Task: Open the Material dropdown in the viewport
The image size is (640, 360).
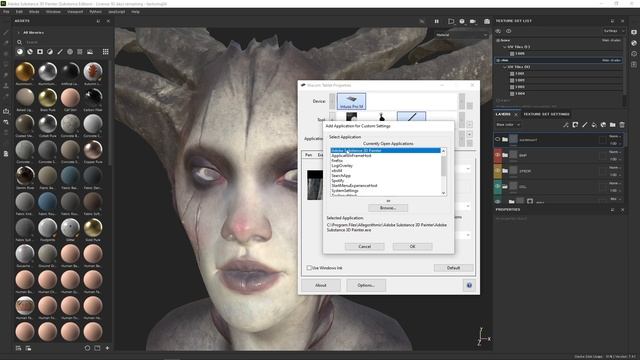Action: tap(462, 35)
